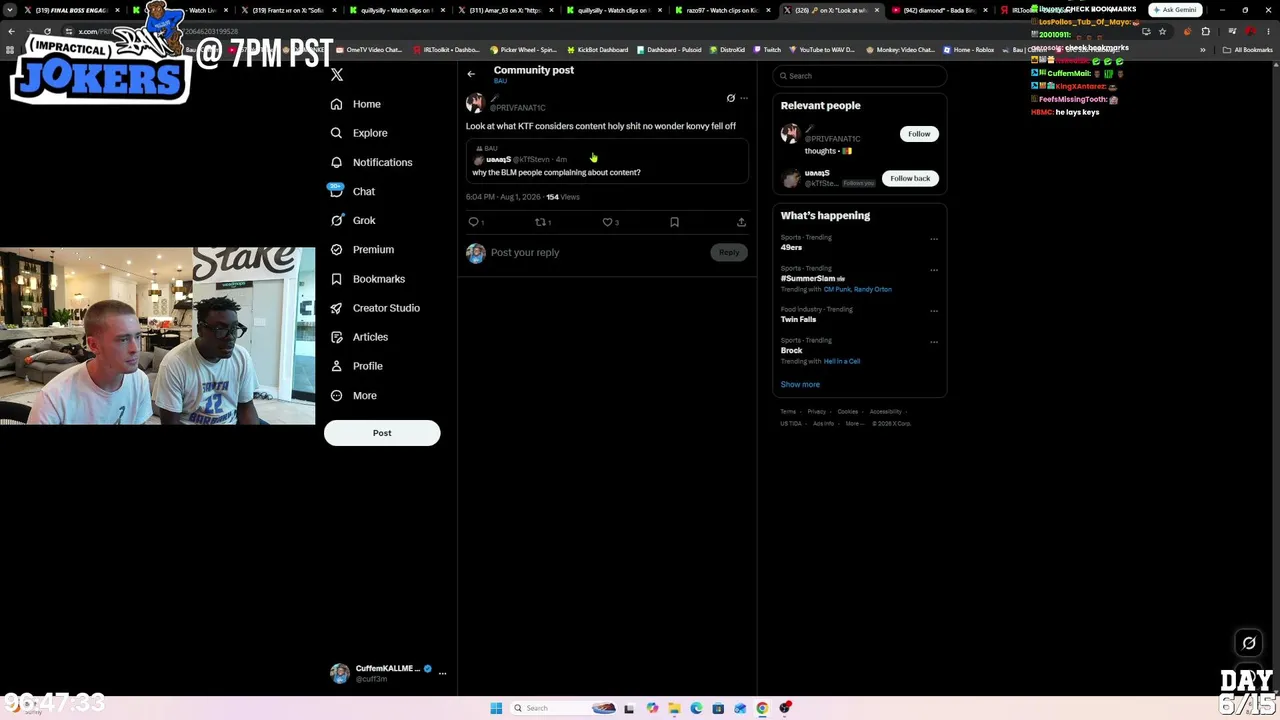Open Profile in the sidebar

pos(357,366)
